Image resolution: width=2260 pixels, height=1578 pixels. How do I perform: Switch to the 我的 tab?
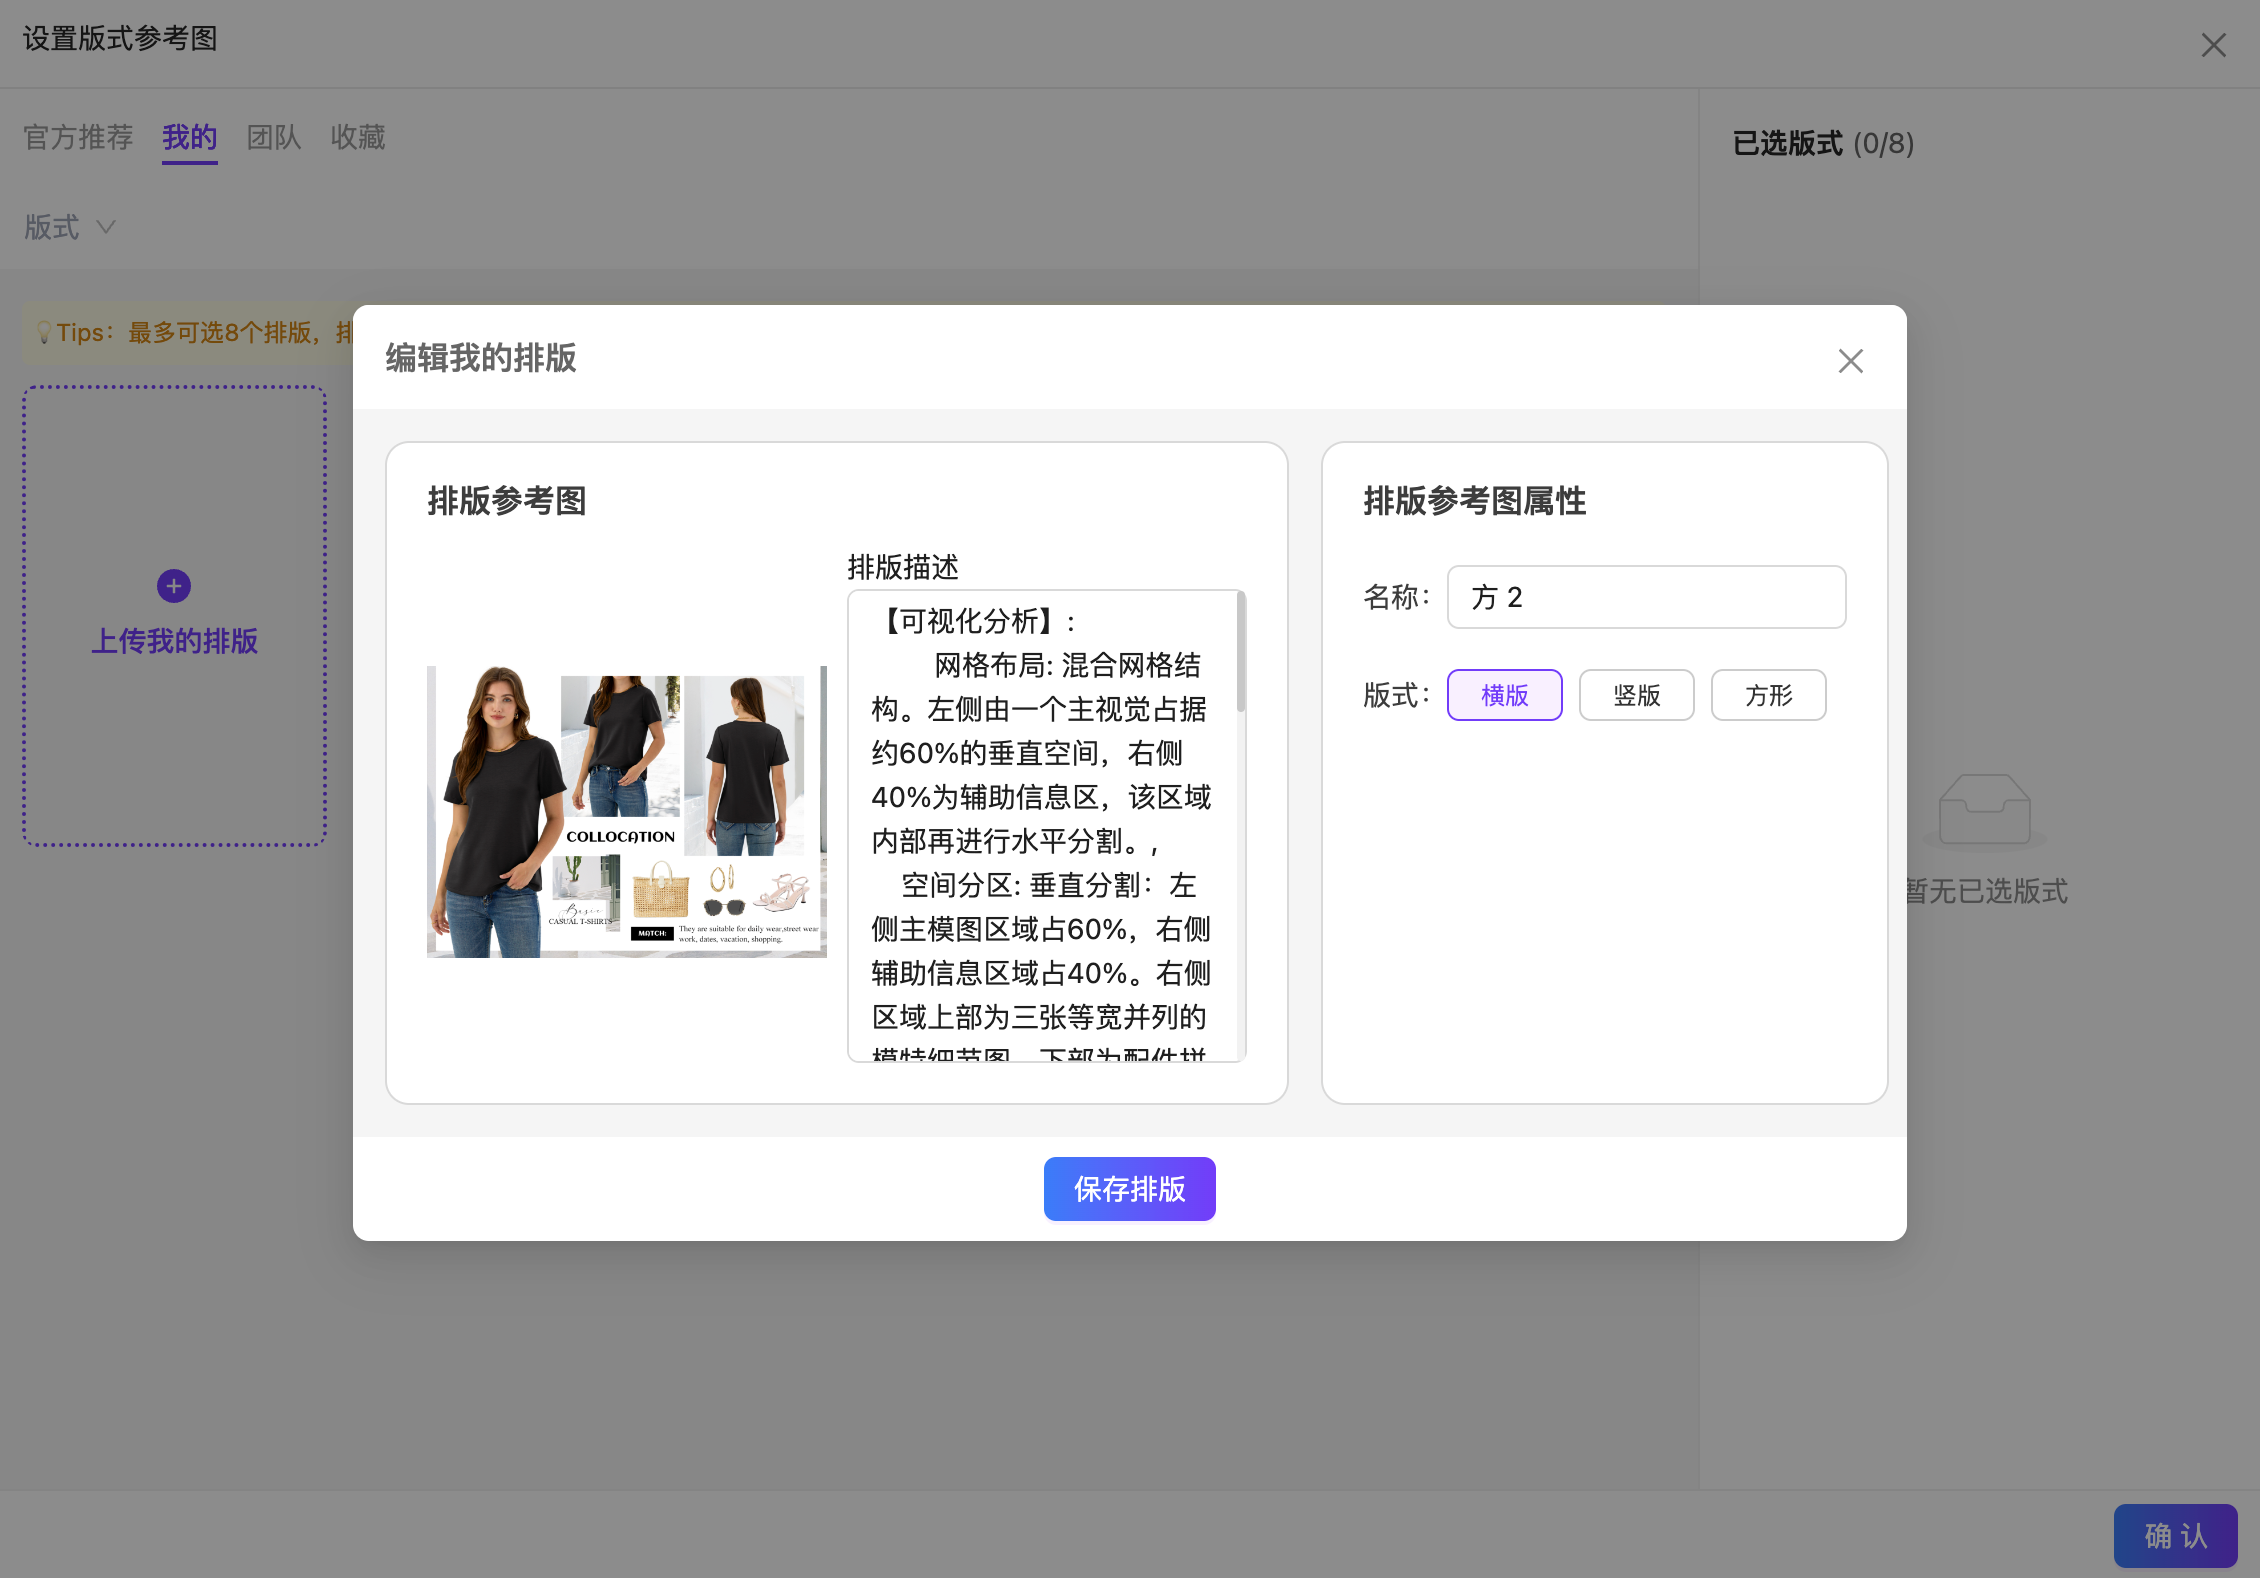coord(190,137)
